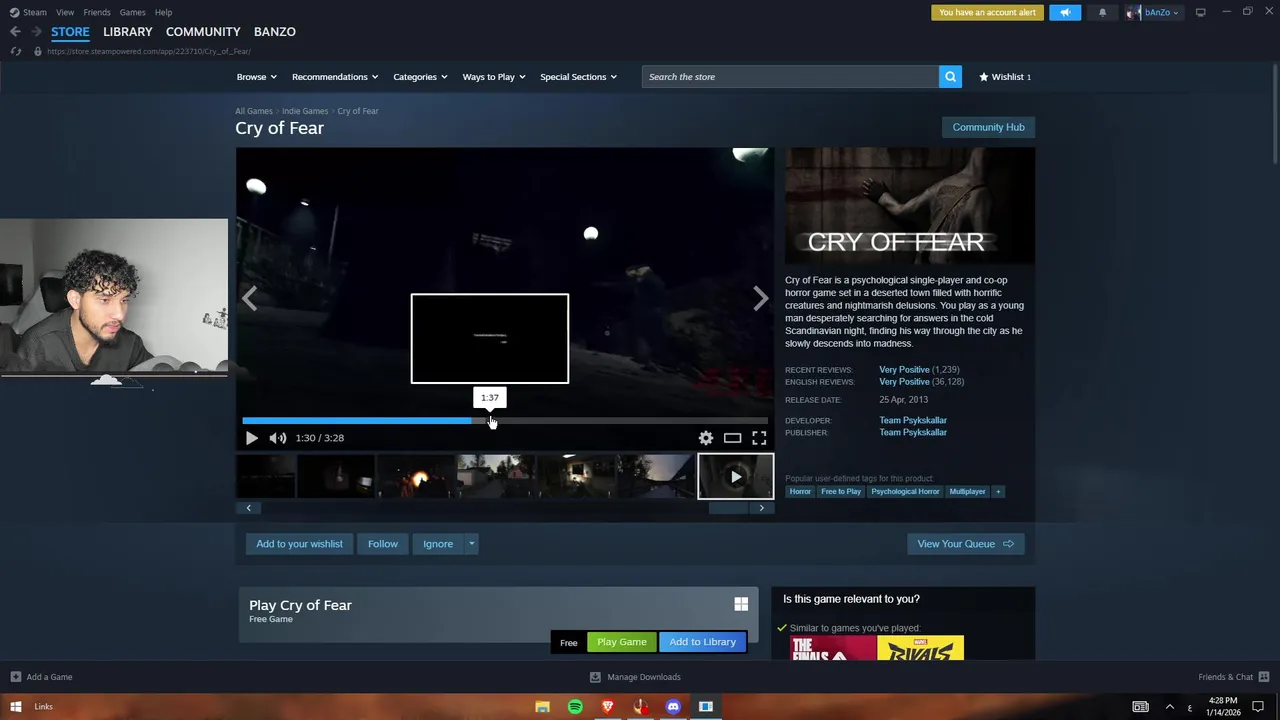This screenshot has width=1280, height=720.
Task: Mute the trailer volume
Action: coord(278,438)
